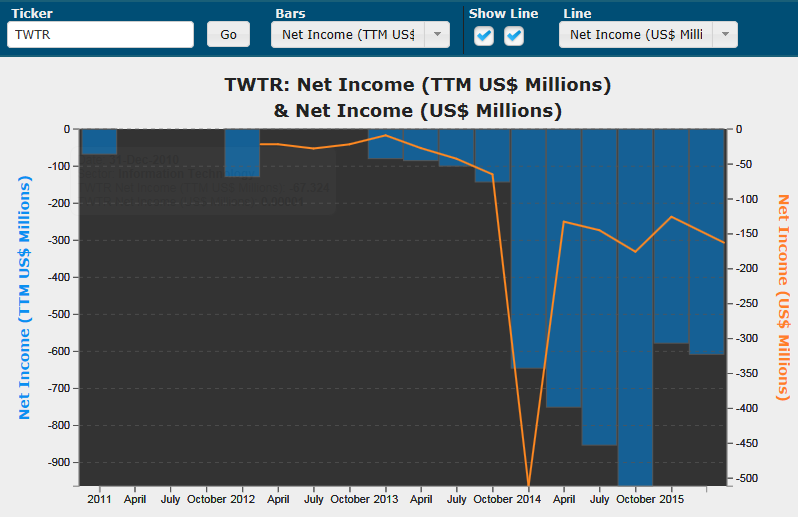Click the 2012 blue bar

click(242, 153)
